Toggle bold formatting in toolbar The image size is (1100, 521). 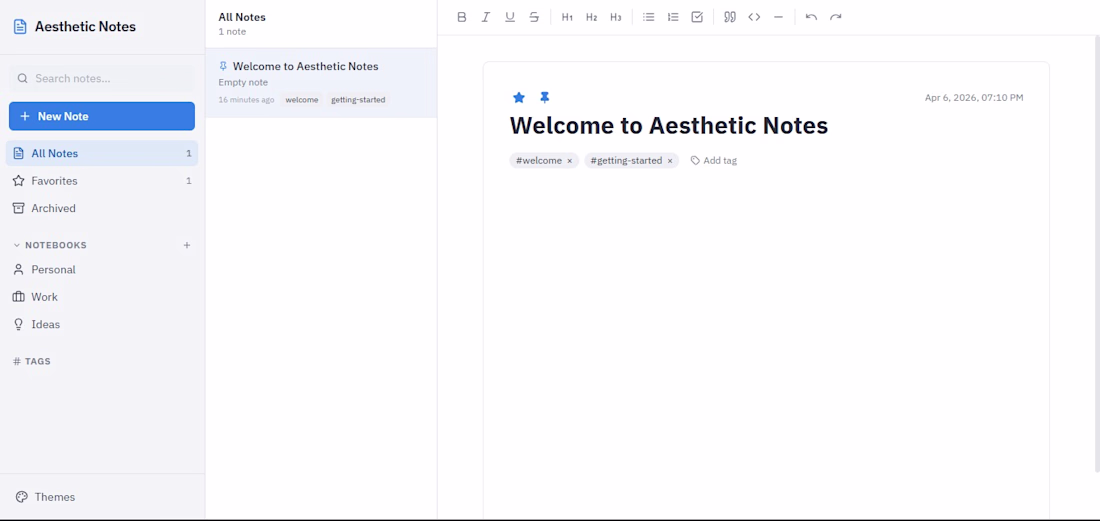click(x=462, y=17)
